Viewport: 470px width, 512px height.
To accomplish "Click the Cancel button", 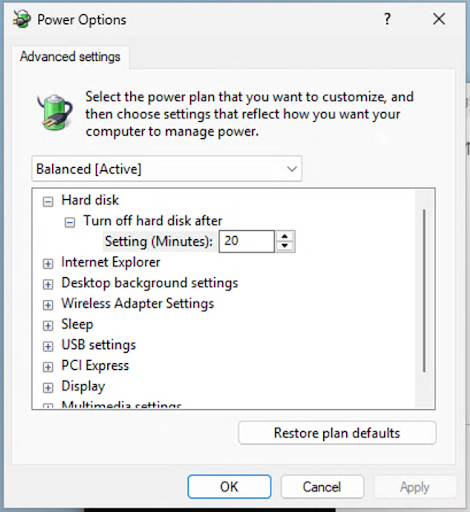I will 322,487.
